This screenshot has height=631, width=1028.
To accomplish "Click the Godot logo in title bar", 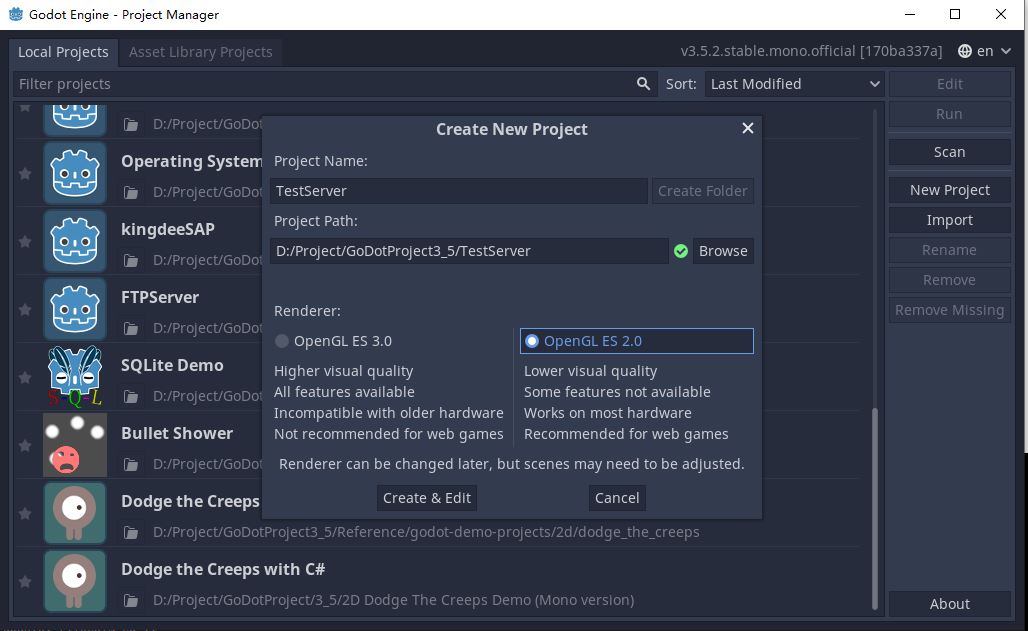I will click(x=16, y=14).
